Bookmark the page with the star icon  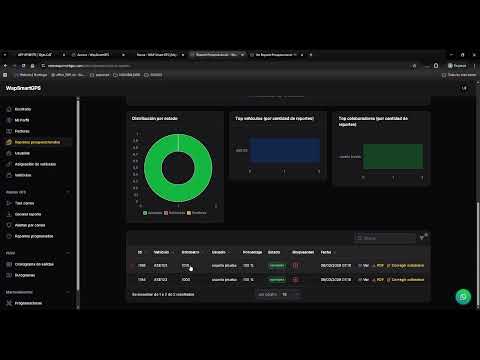point(414,66)
